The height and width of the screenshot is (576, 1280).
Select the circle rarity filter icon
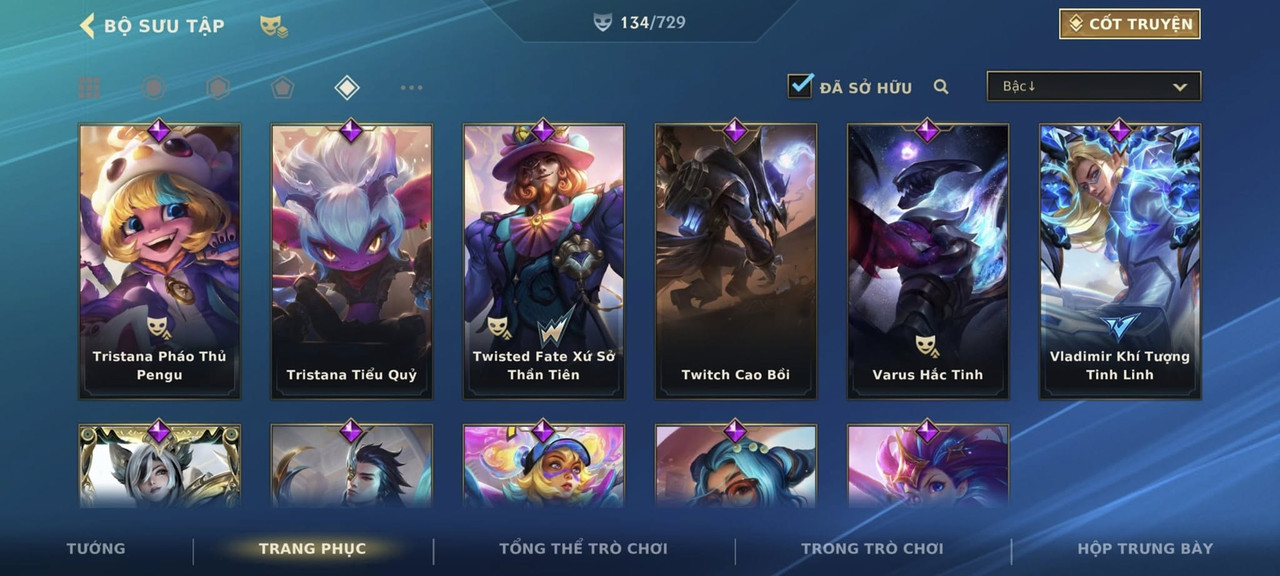(153, 88)
